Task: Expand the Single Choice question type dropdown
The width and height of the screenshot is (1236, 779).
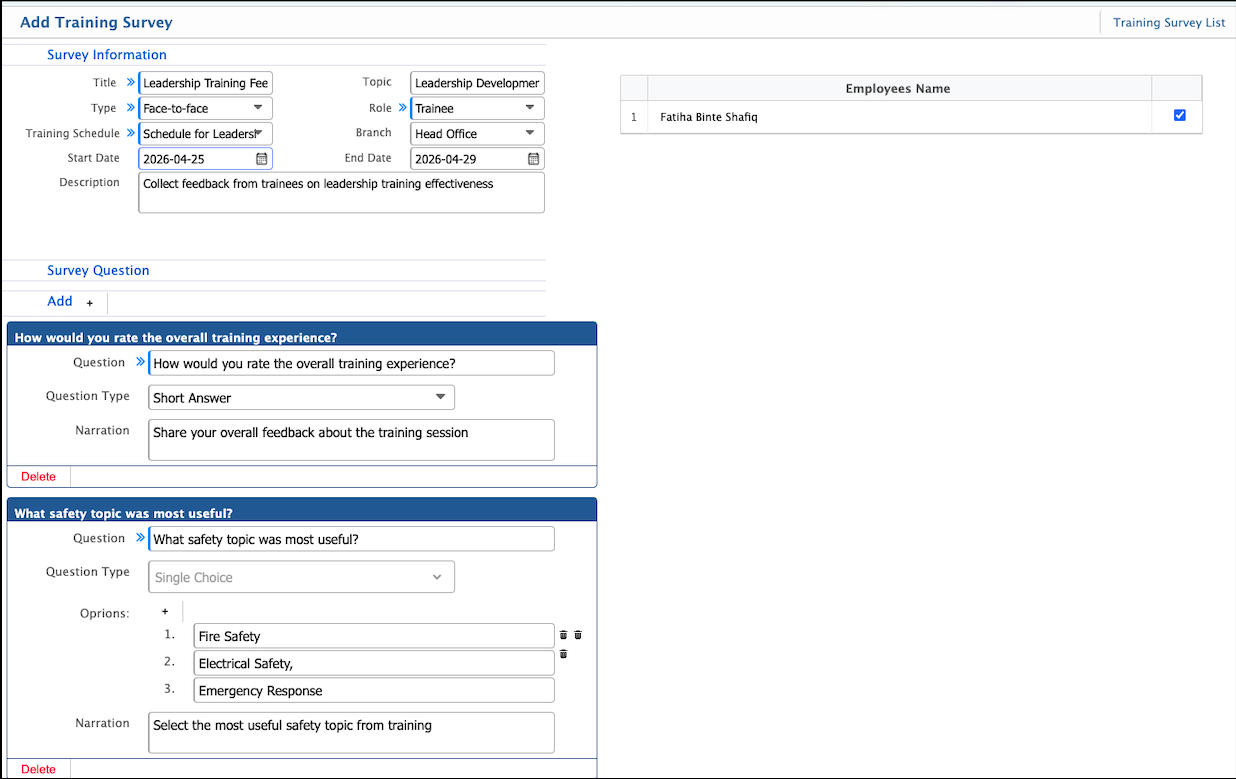Action: (301, 577)
